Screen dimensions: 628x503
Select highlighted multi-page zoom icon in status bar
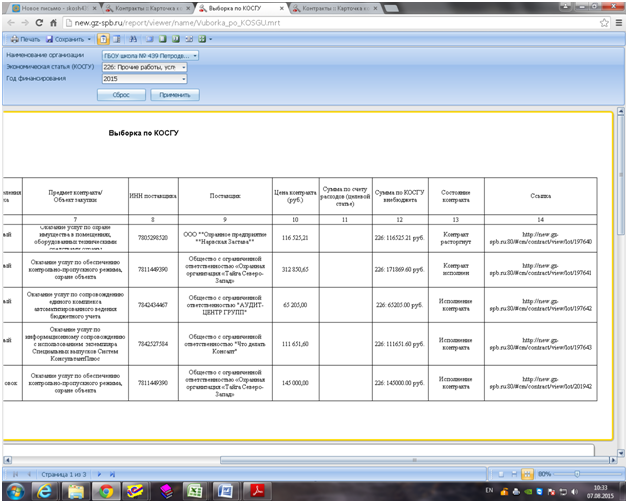(527, 474)
